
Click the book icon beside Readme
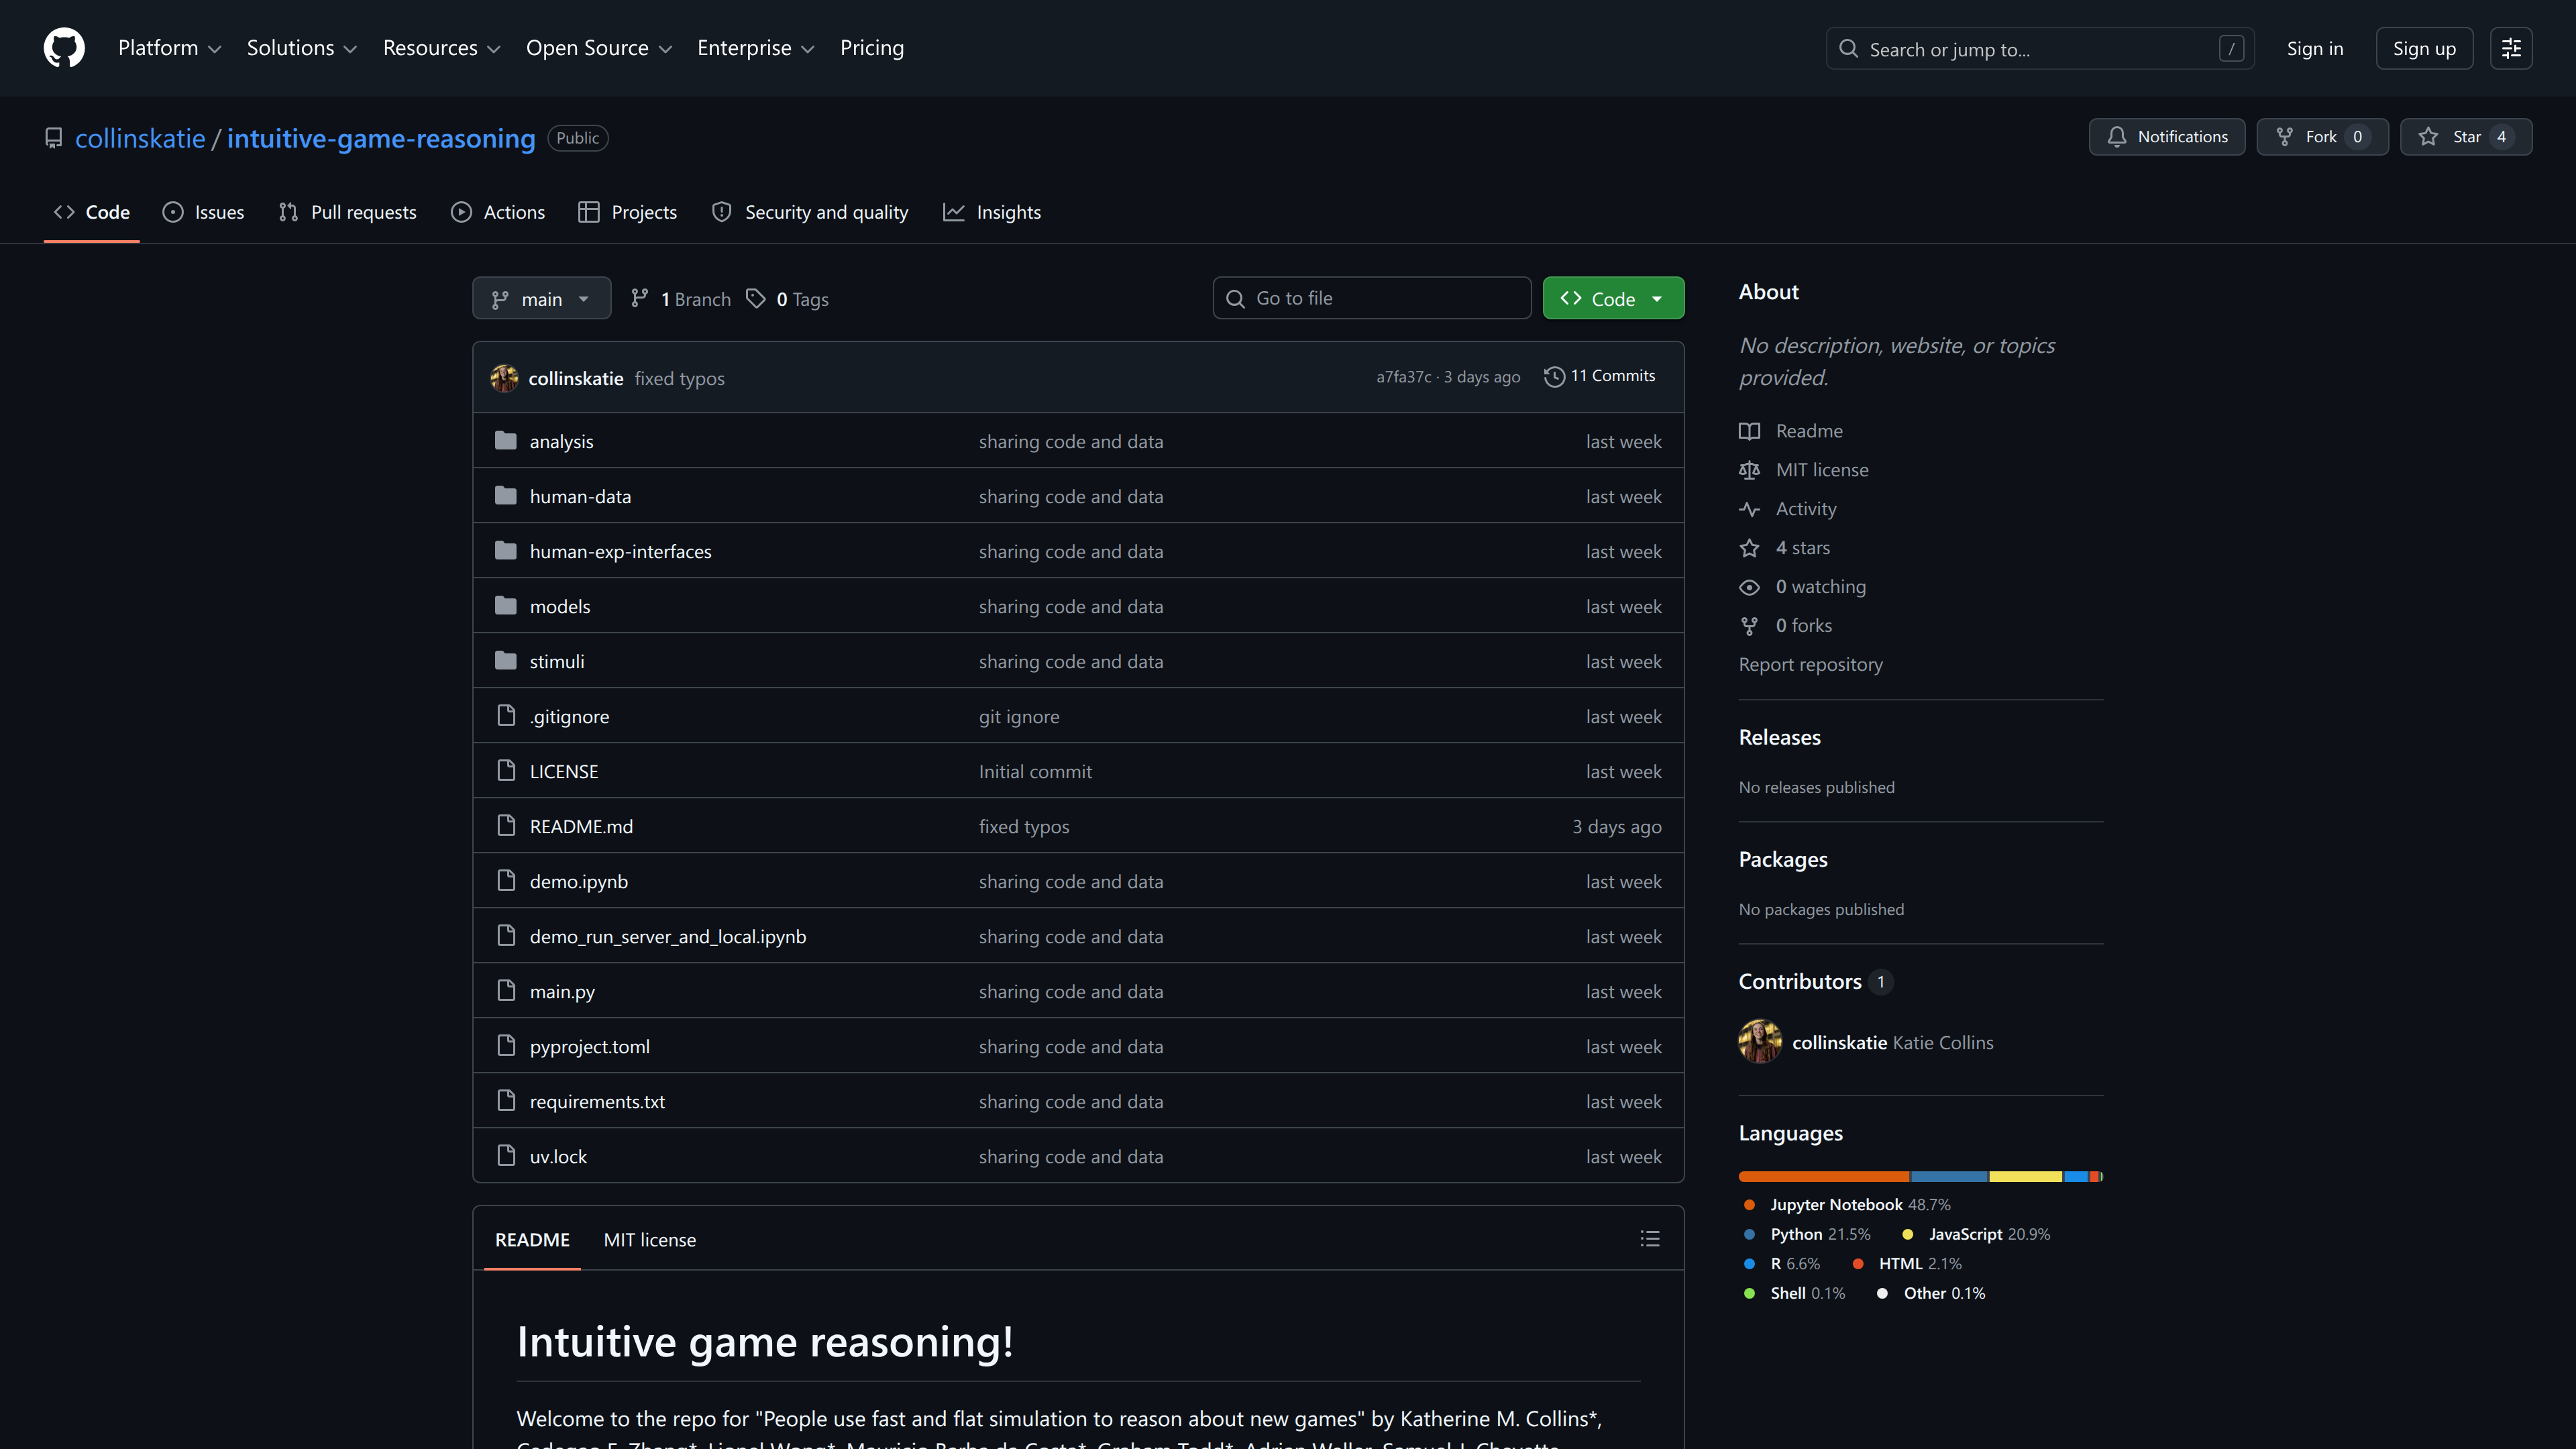[x=1749, y=431]
